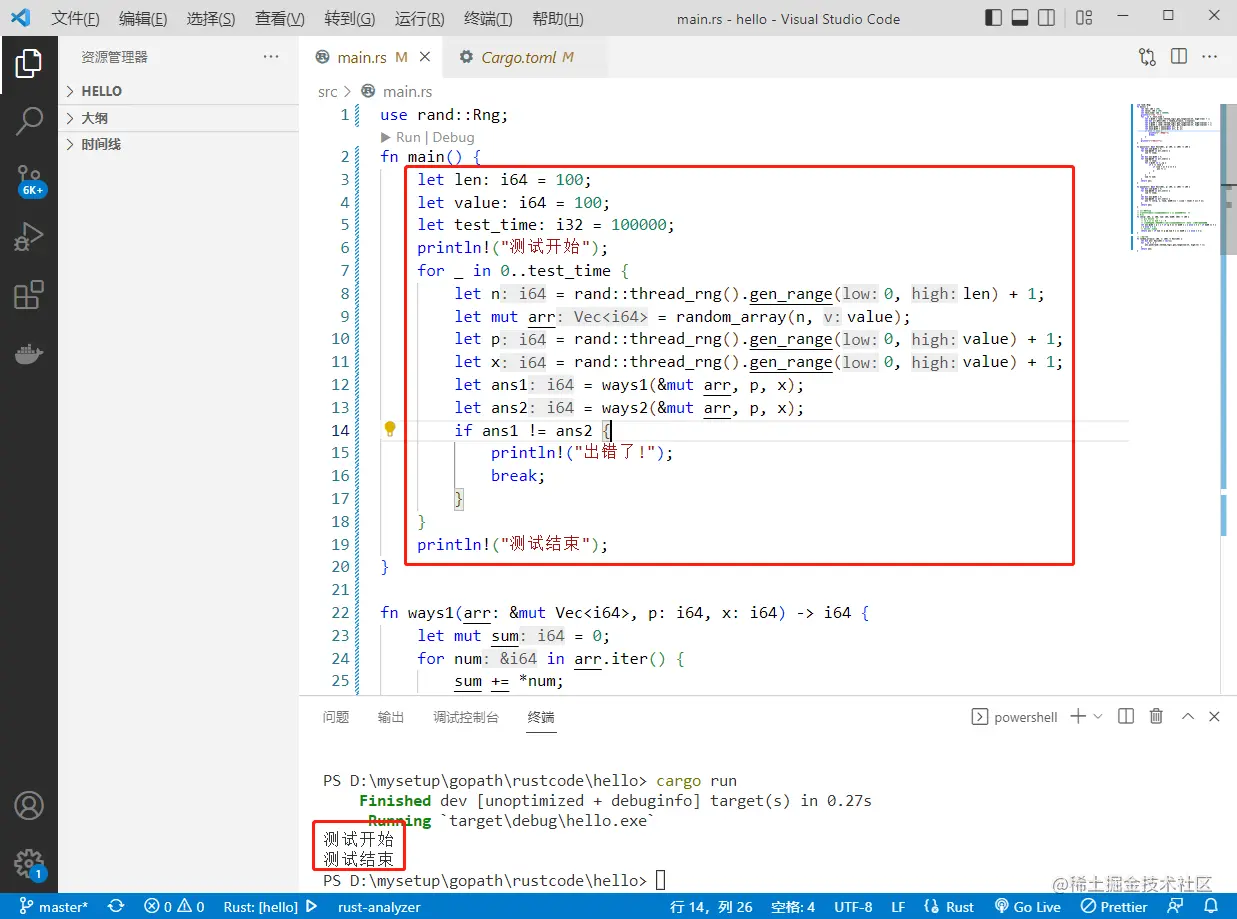Screen dimensions: 1237x919
Task: Click Run code lens above fn main
Action: coord(408,137)
